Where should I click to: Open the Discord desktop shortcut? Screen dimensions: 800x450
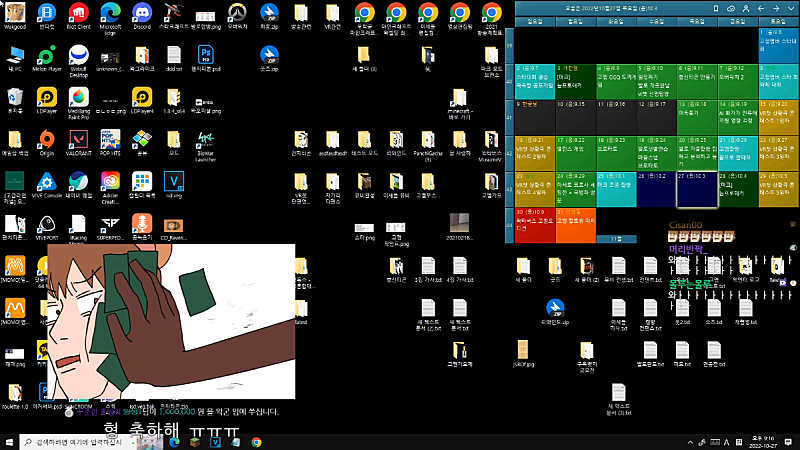pyautogui.click(x=142, y=16)
